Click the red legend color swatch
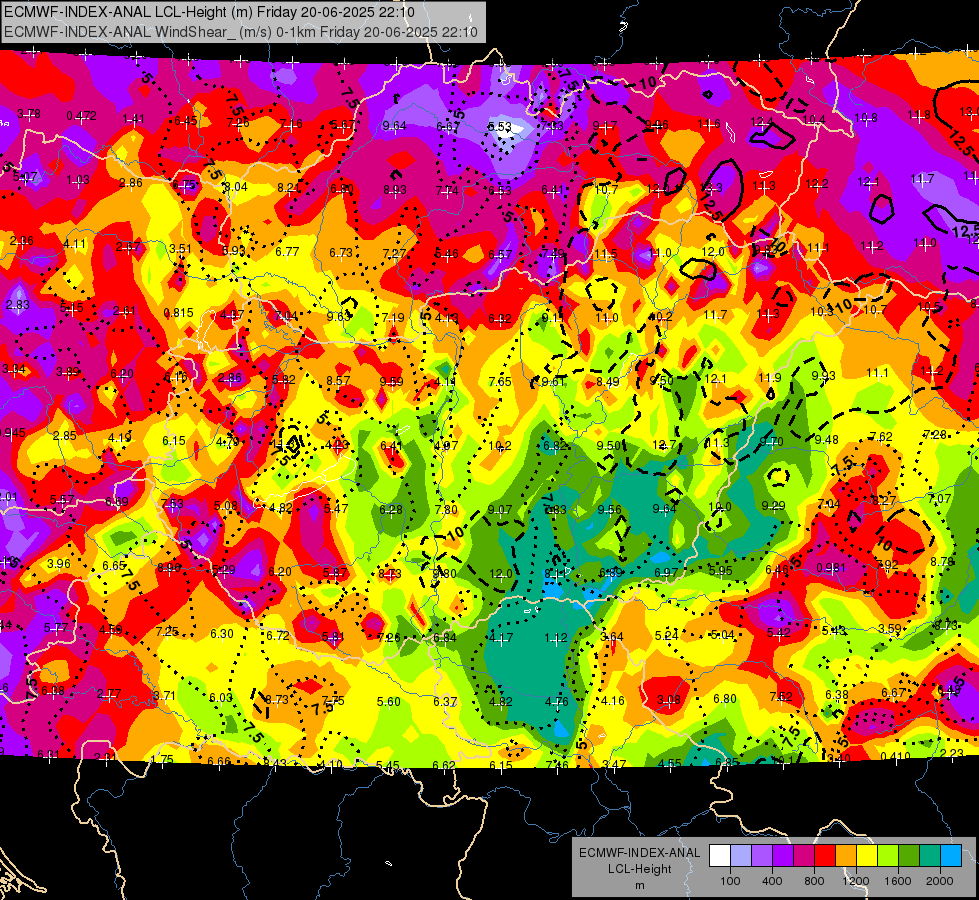Image resolution: width=979 pixels, height=900 pixels. coord(825,855)
